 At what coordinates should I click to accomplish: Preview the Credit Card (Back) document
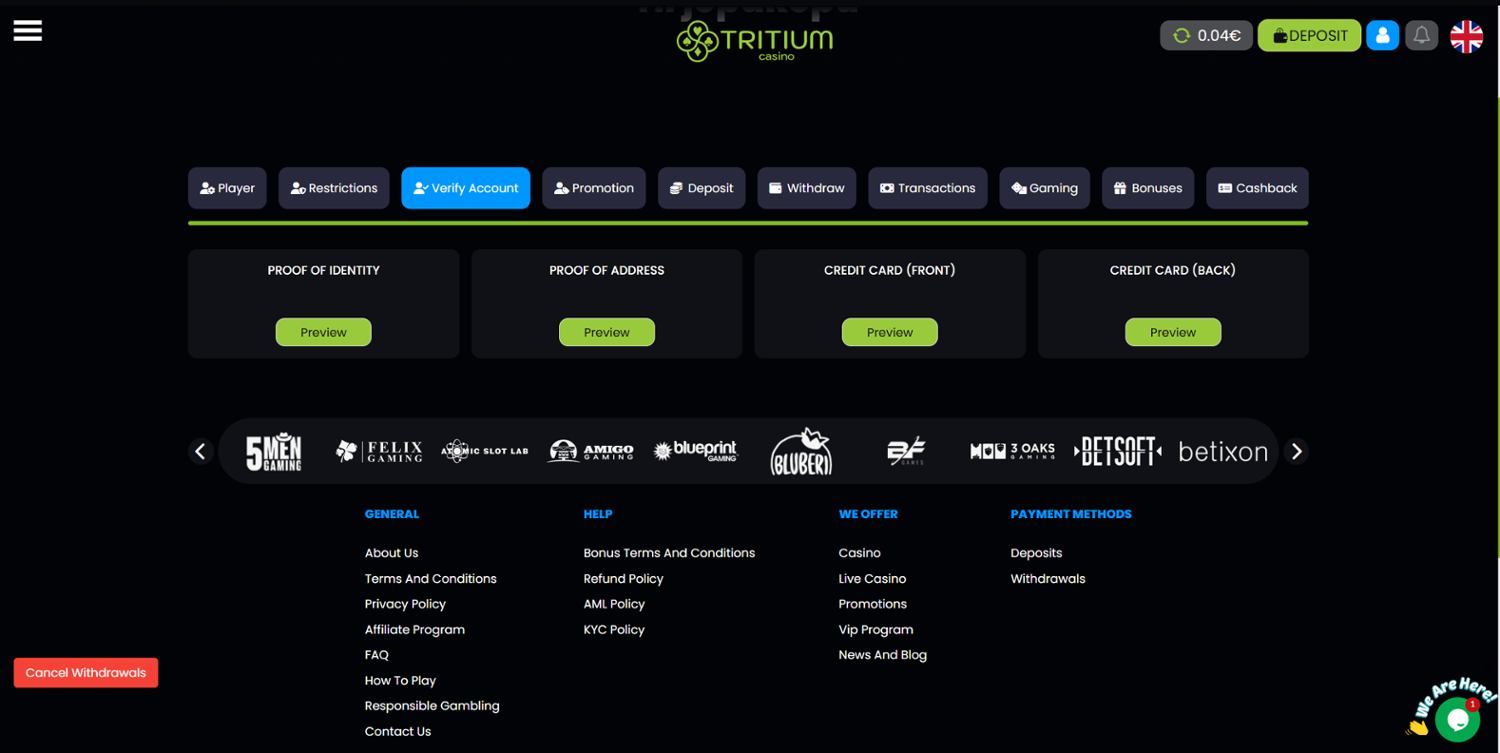coord(1172,332)
